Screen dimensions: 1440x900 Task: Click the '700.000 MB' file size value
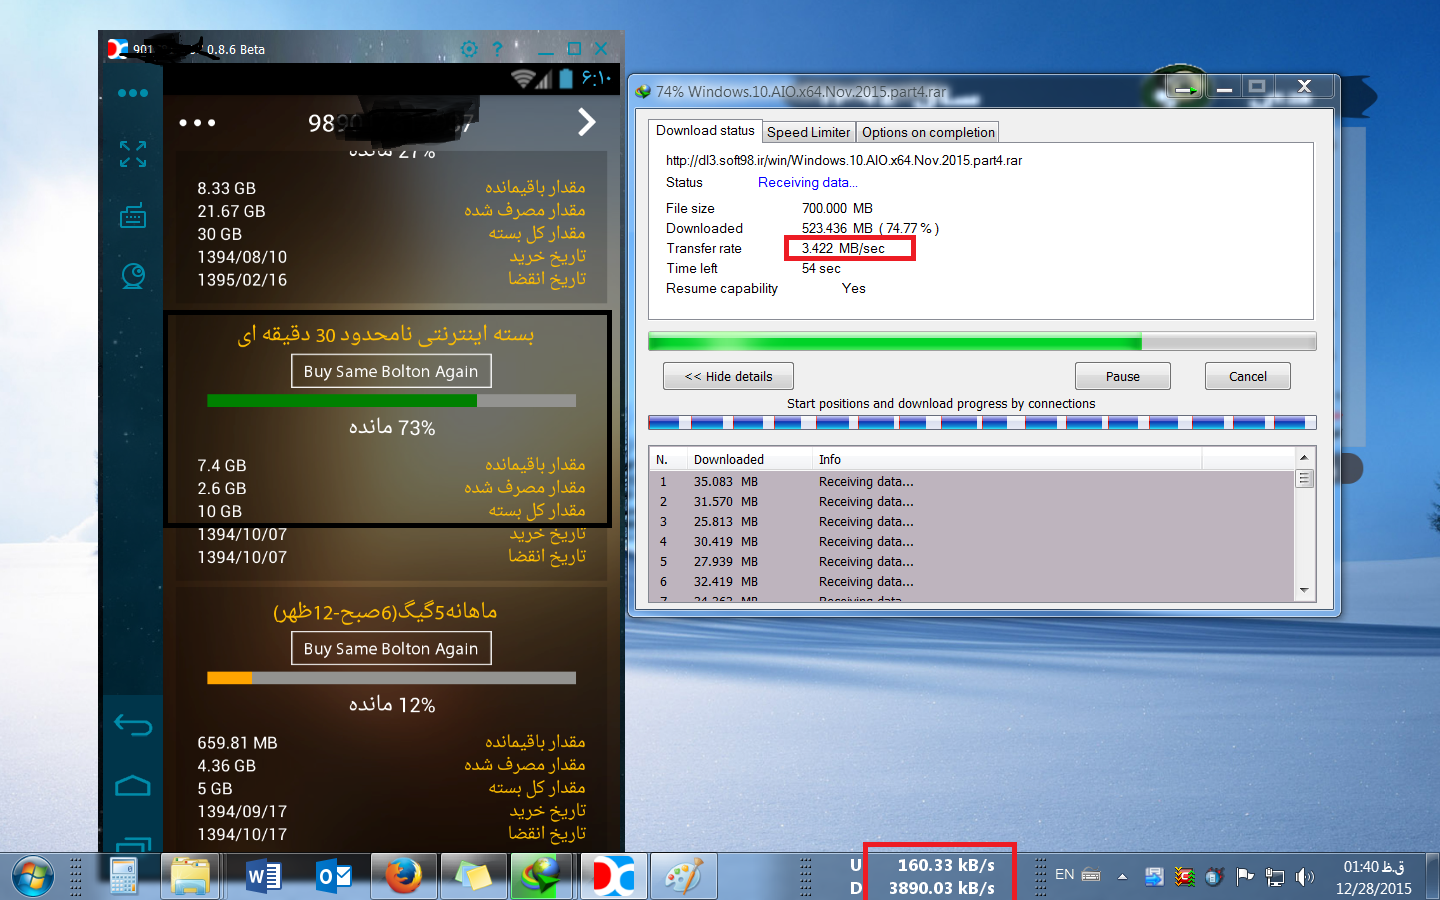[x=837, y=208]
